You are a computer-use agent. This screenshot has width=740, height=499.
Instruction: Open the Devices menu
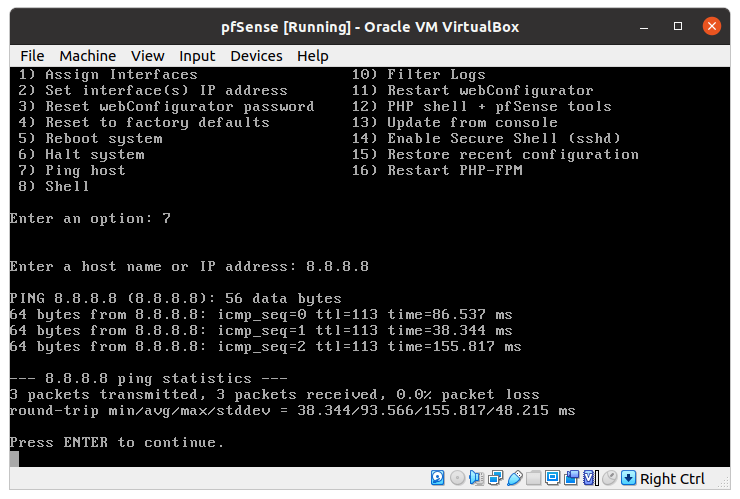point(256,56)
